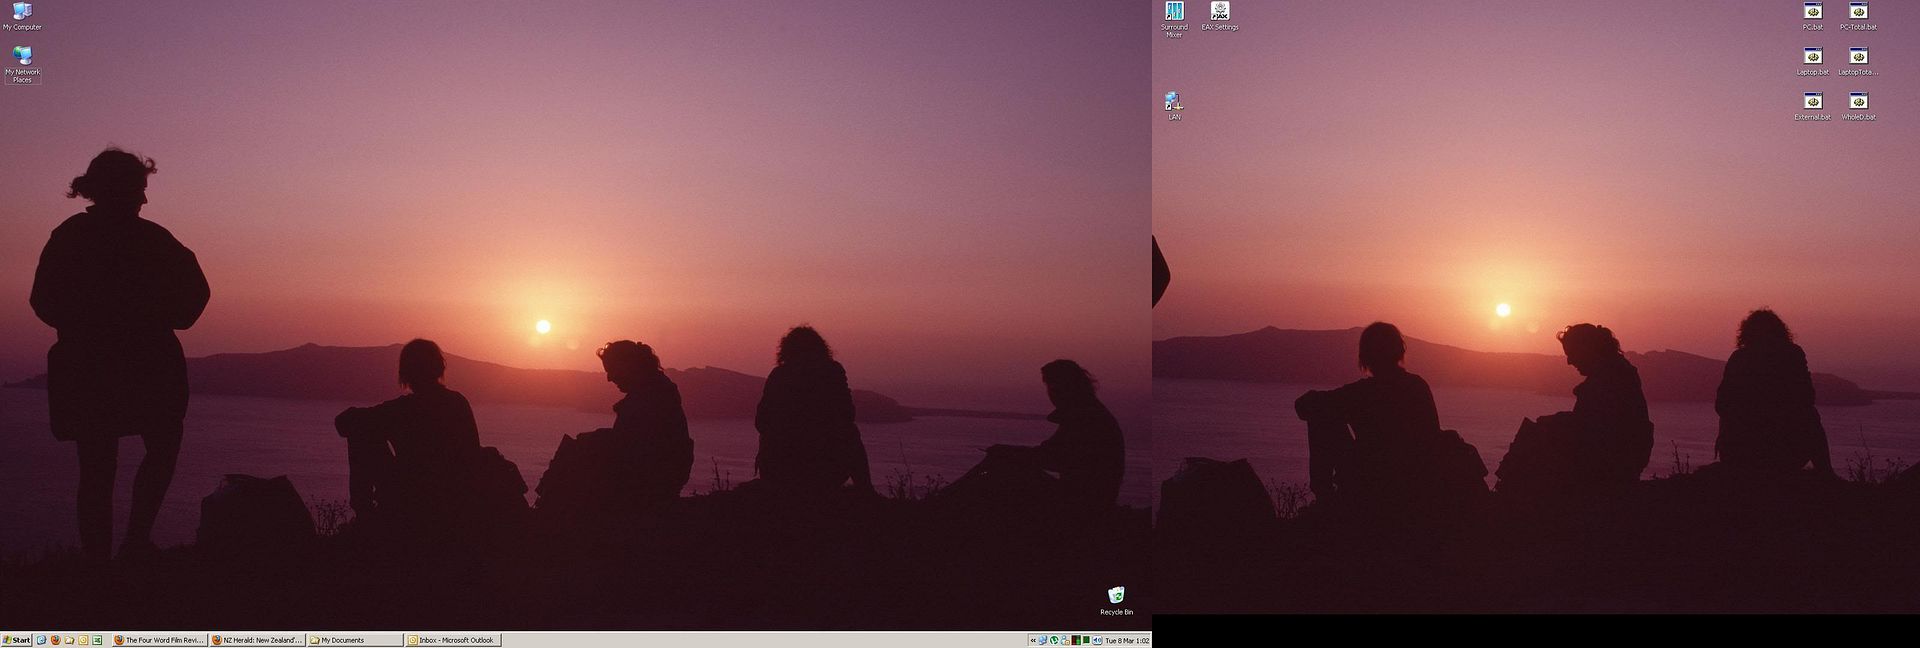The width and height of the screenshot is (1920, 648).
Task: Click the network connection tray icon
Action: tap(1043, 641)
